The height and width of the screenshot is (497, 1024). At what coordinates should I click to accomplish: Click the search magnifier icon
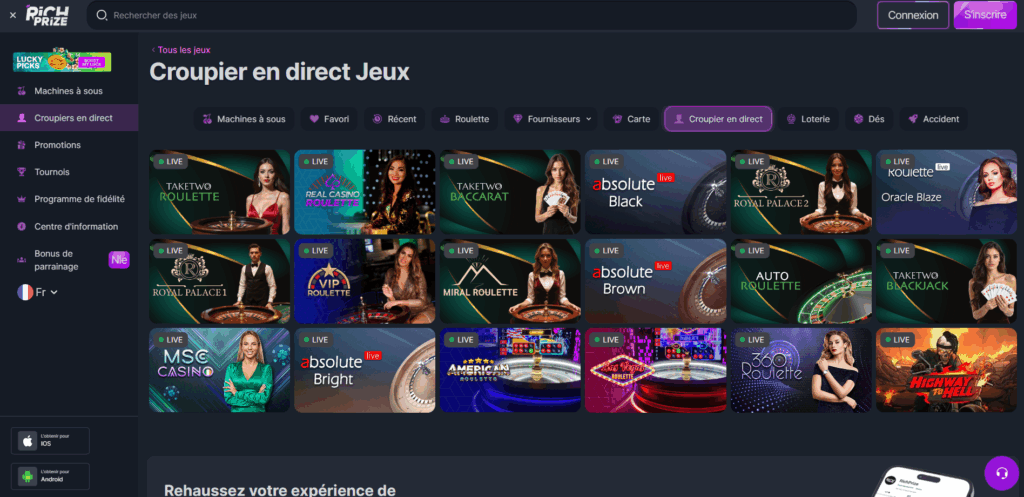pyautogui.click(x=102, y=15)
